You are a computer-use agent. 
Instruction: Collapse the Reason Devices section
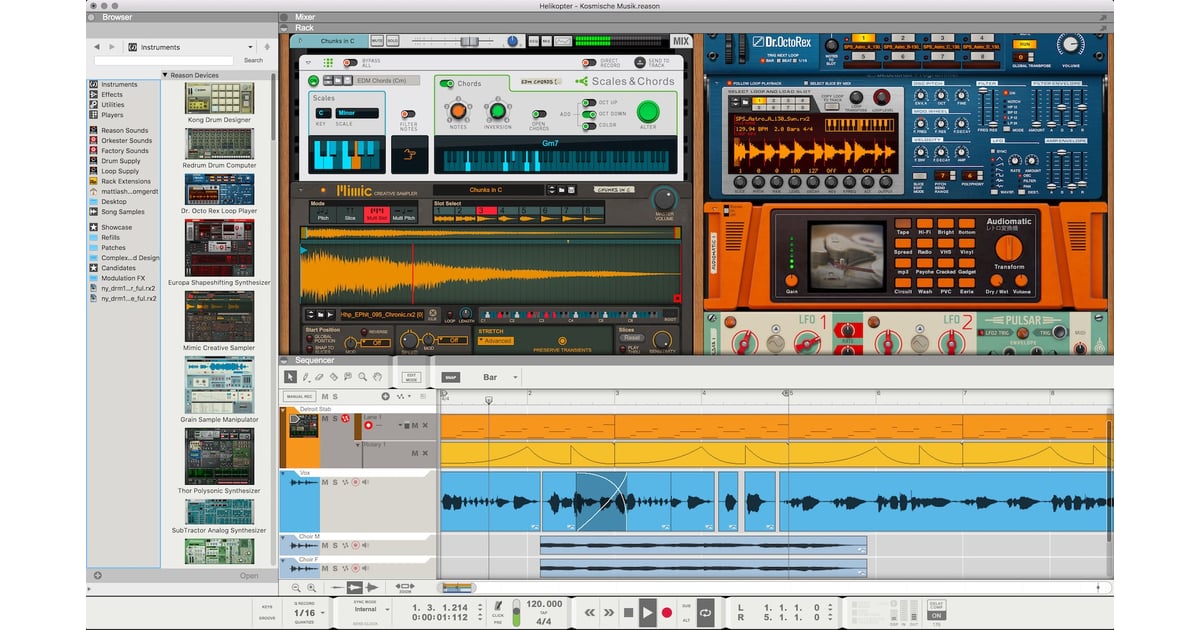[165, 75]
